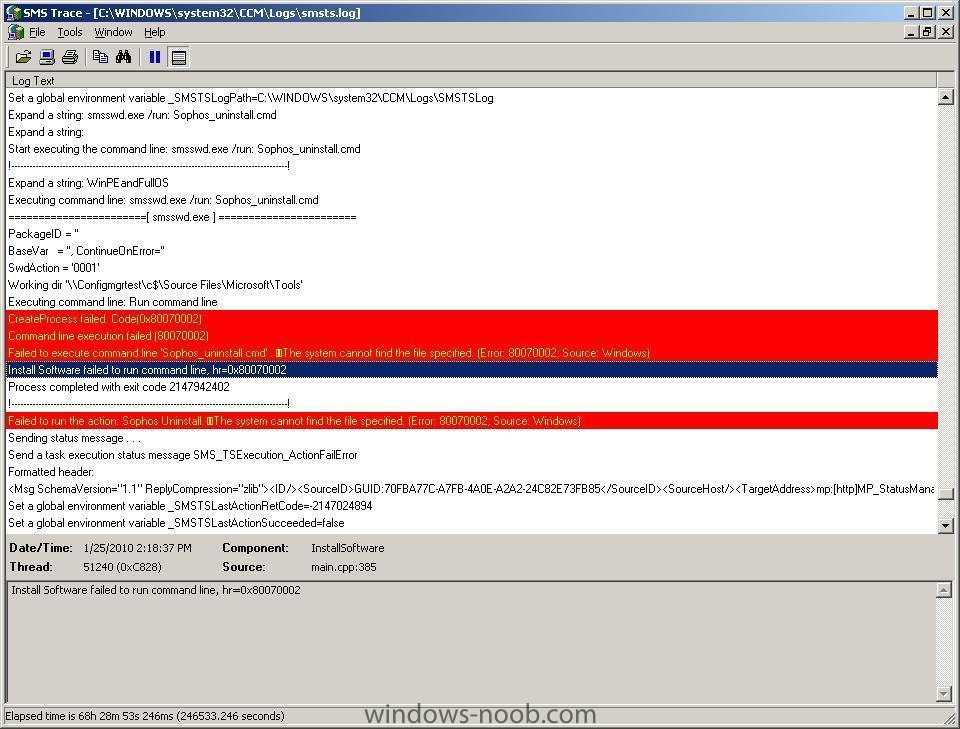Restore the inner document window

tap(928, 32)
